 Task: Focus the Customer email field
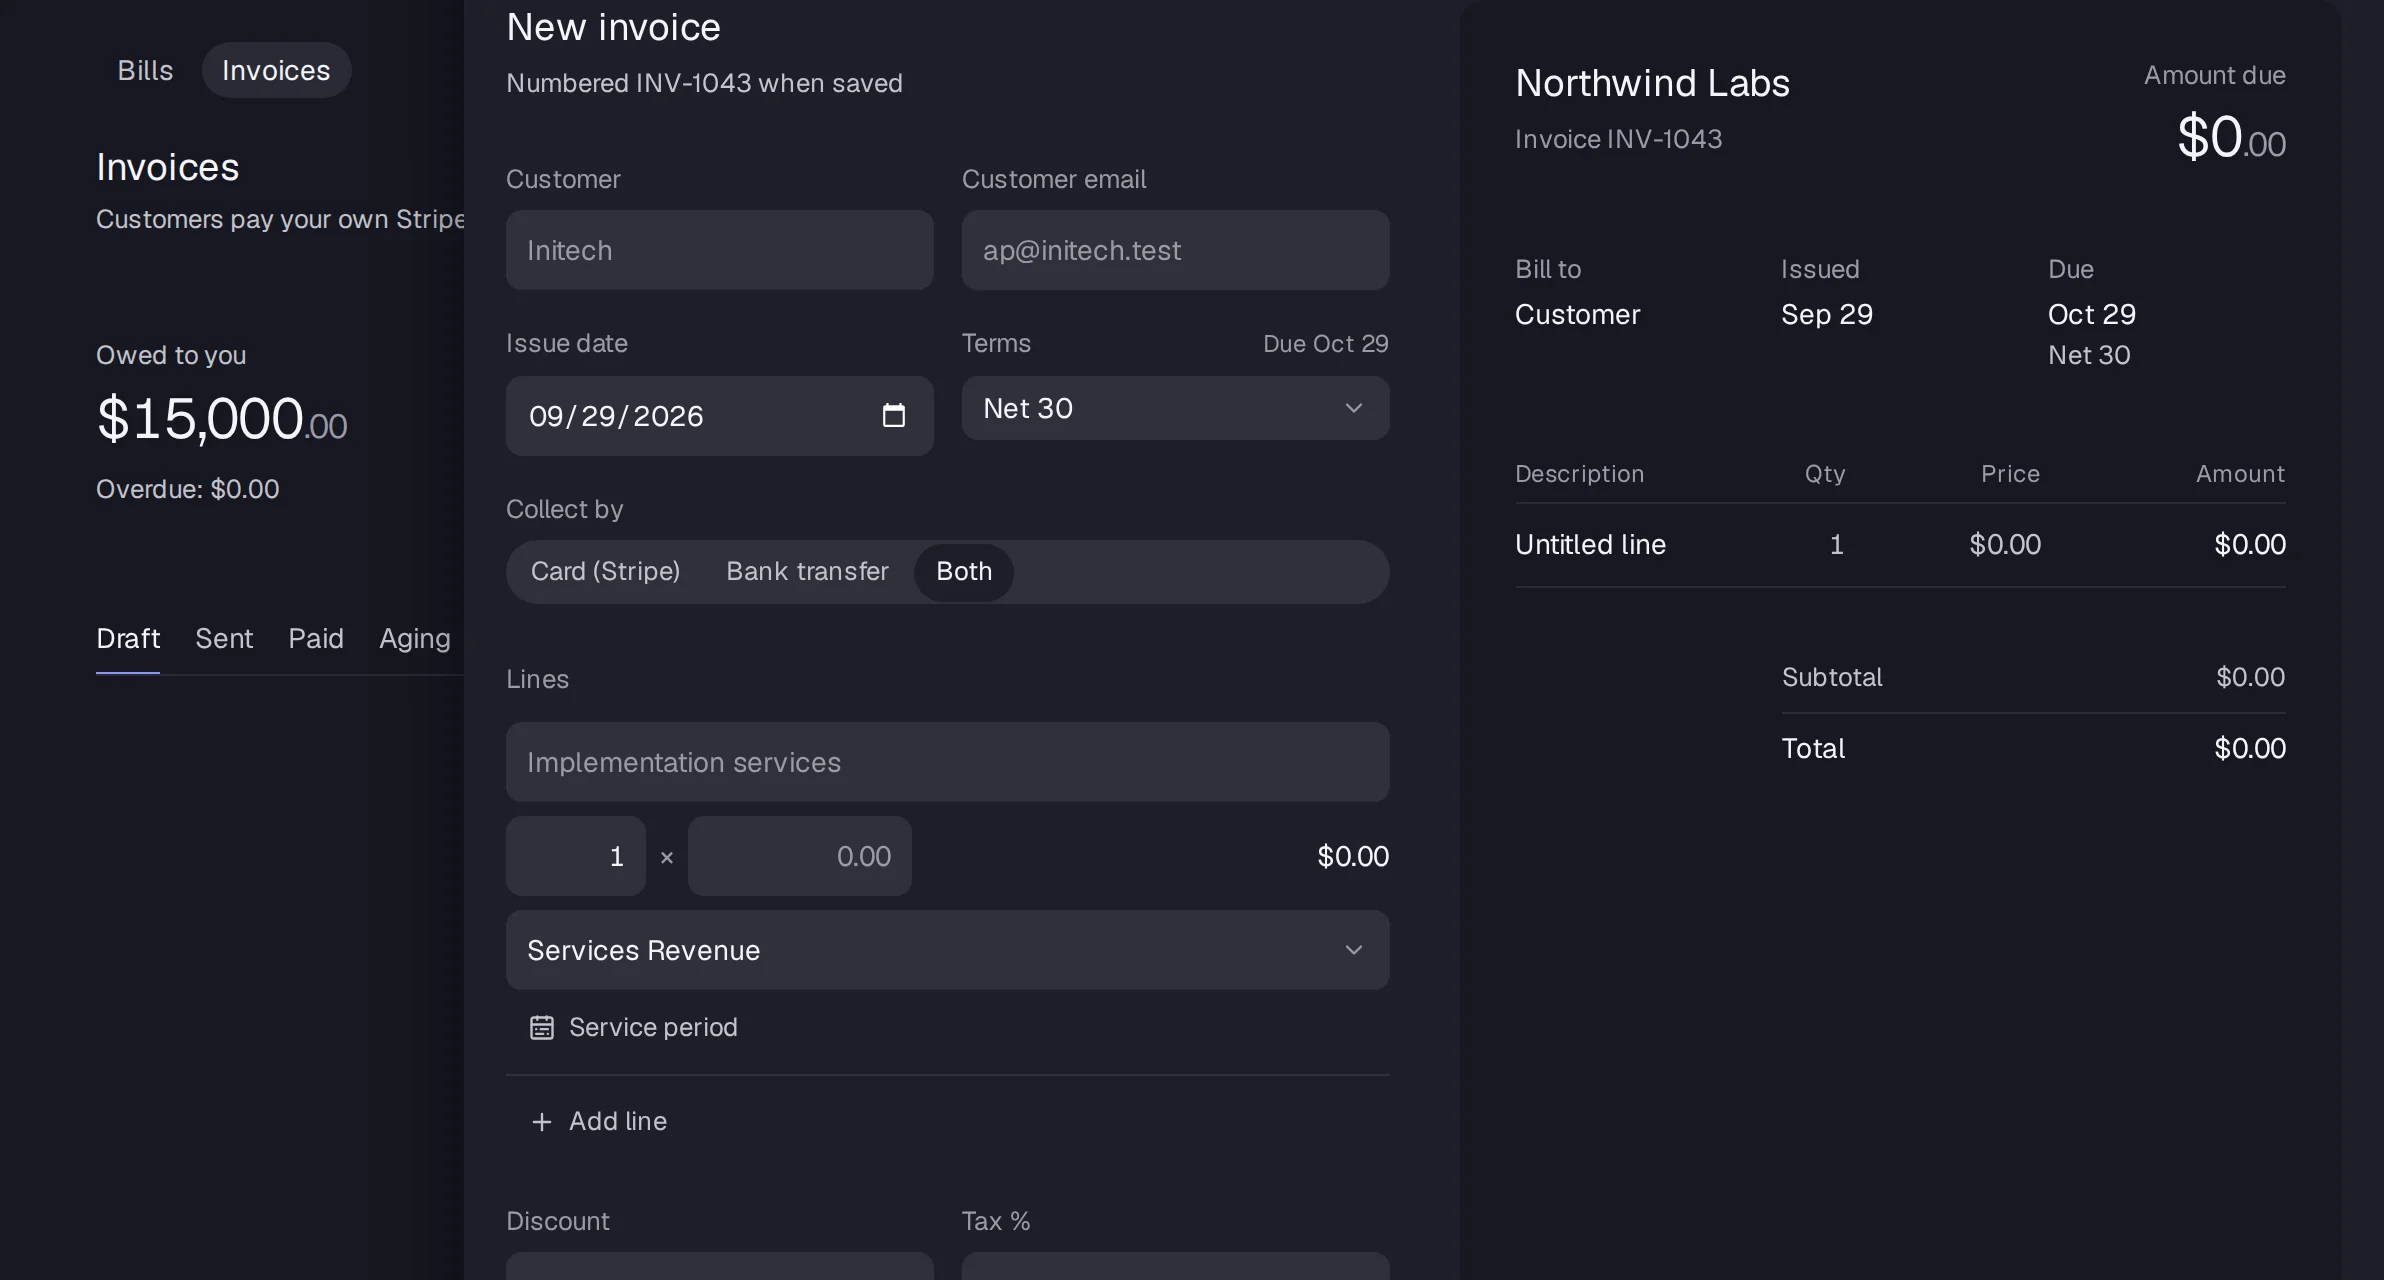[x=1175, y=250]
